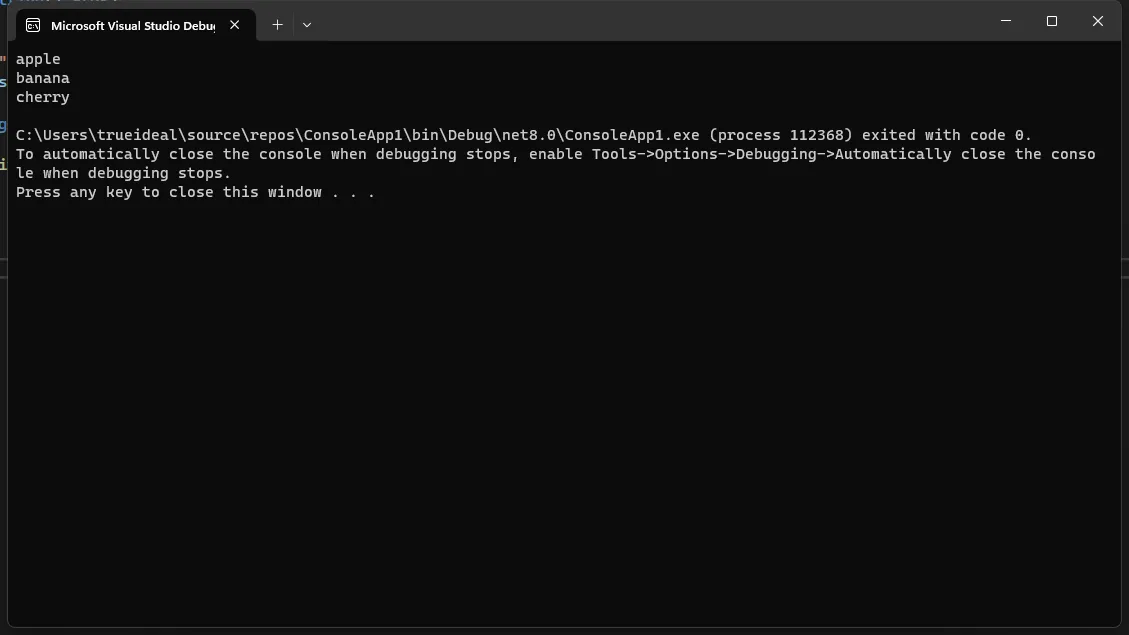Maximize the console window
The width and height of the screenshot is (1129, 635).
(x=1052, y=21)
